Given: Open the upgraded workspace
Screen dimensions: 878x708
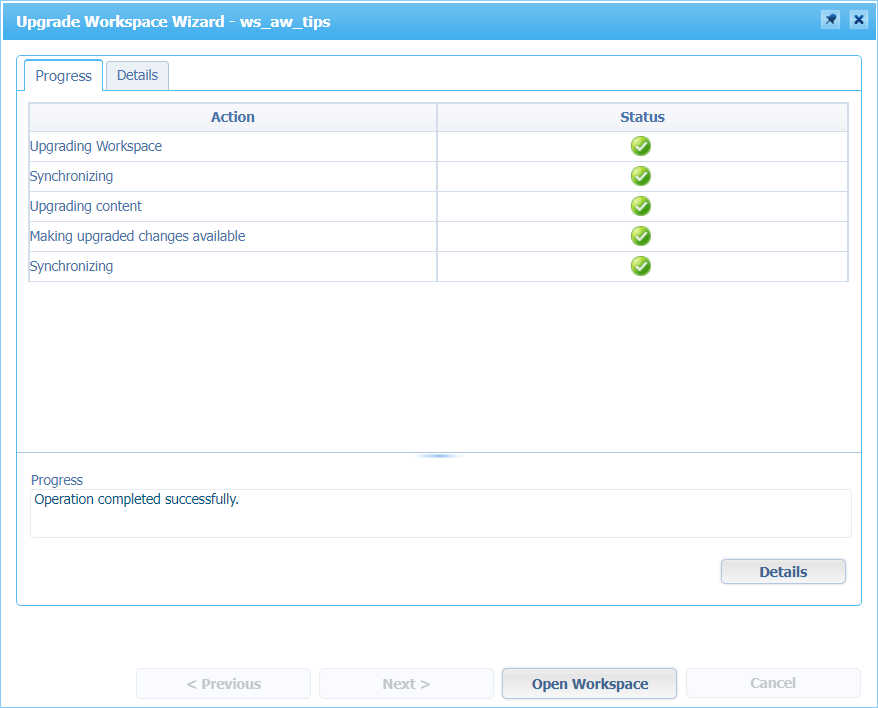Looking at the screenshot, I should click(589, 684).
